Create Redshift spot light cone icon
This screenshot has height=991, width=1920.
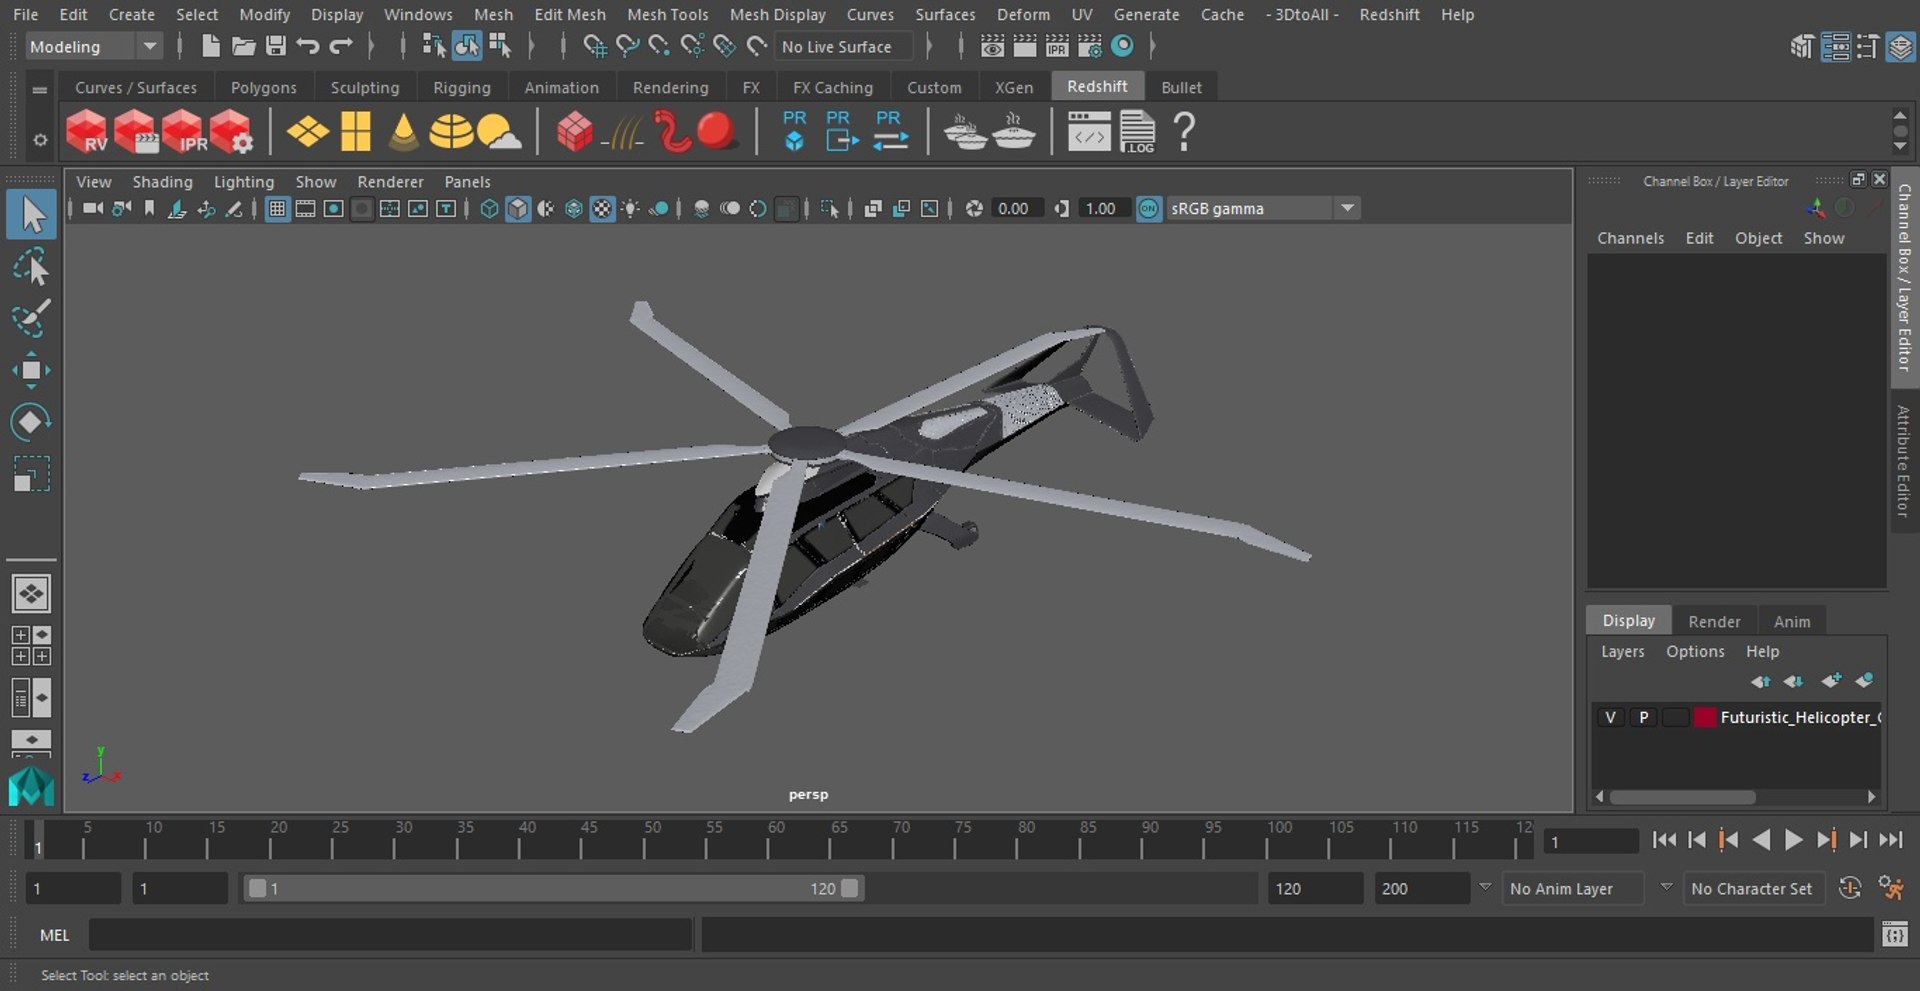point(404,131)
